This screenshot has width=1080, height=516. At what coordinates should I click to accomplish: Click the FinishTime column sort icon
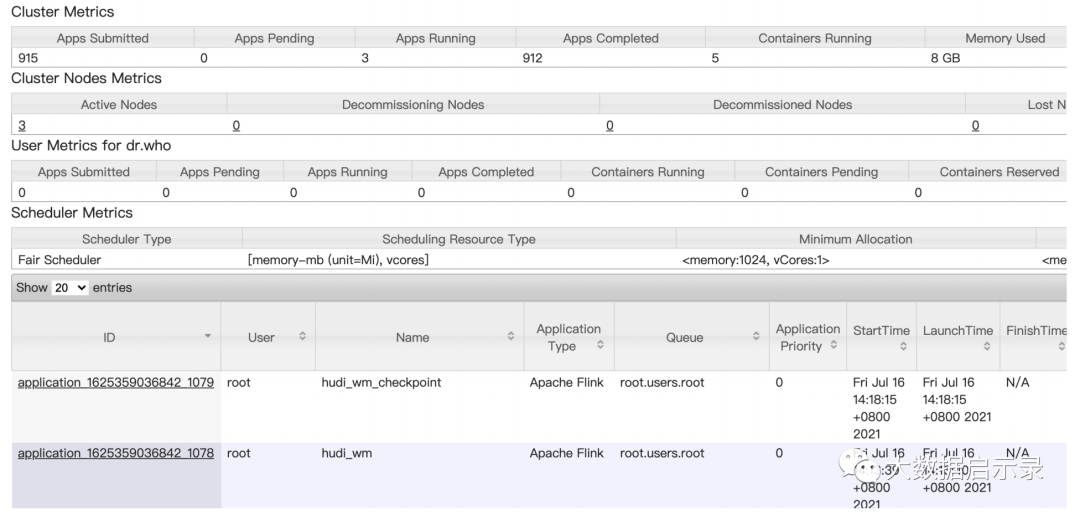pos(1061,346)
